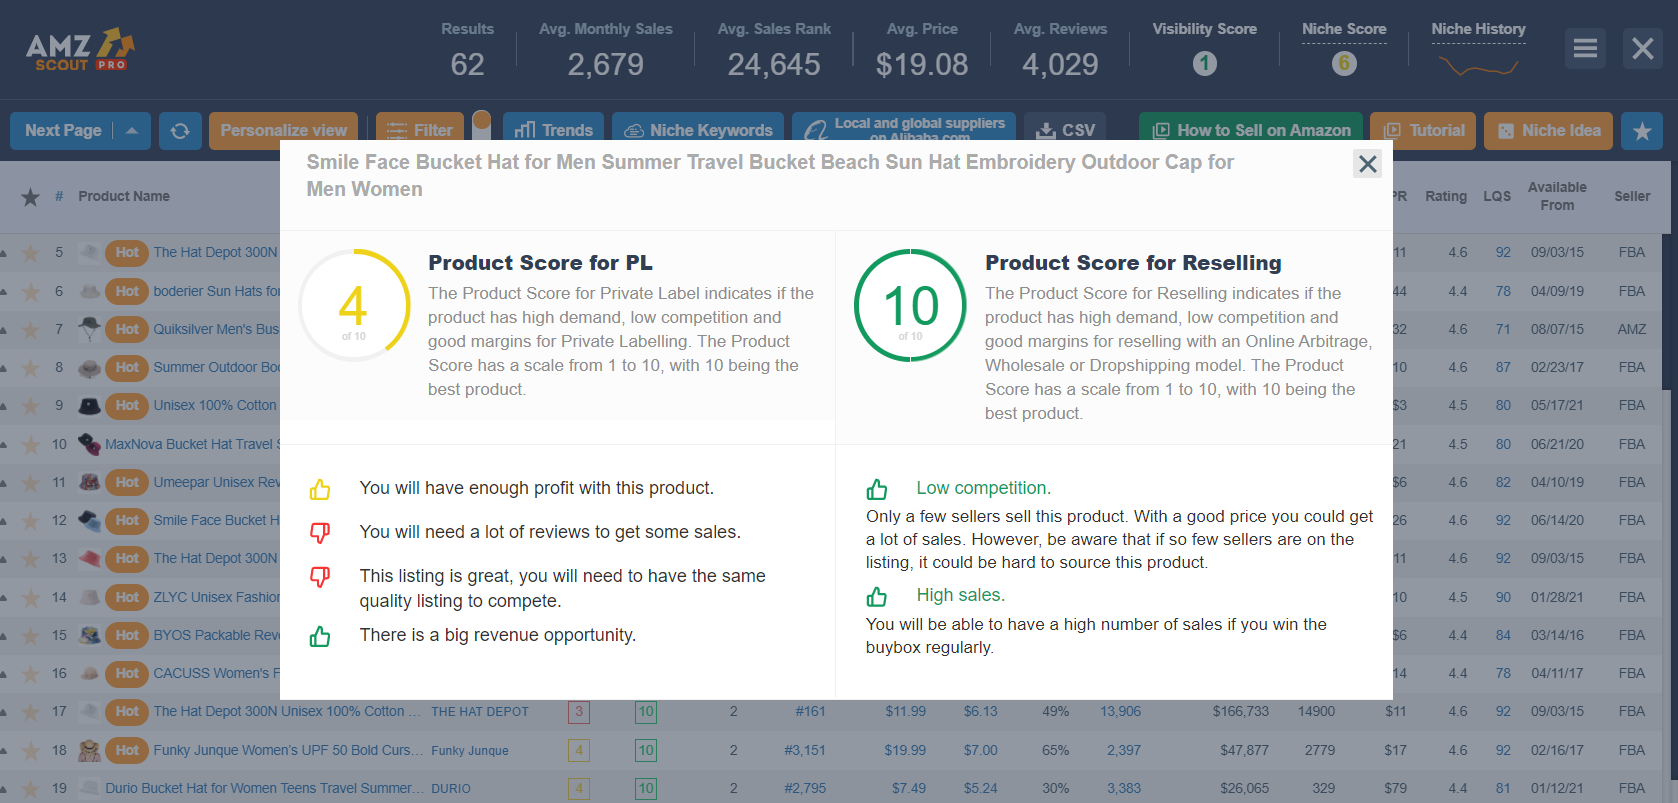The width and height of the screenshot is (1678, 803).
Task: Sort by the Rating column header
Action: coord(1446,197)
